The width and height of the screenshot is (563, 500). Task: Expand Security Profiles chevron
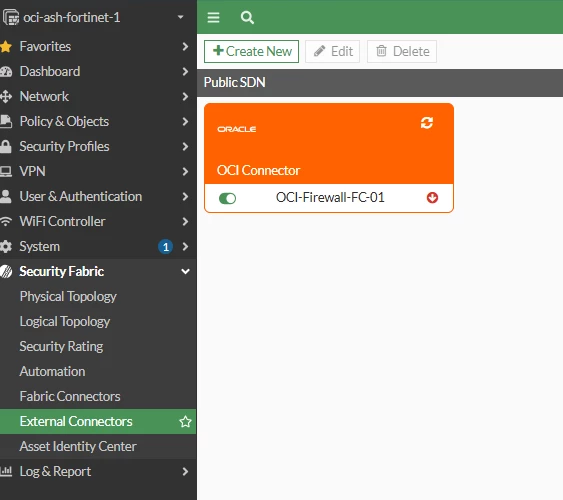pyautogui.click(x=185, y=146)
